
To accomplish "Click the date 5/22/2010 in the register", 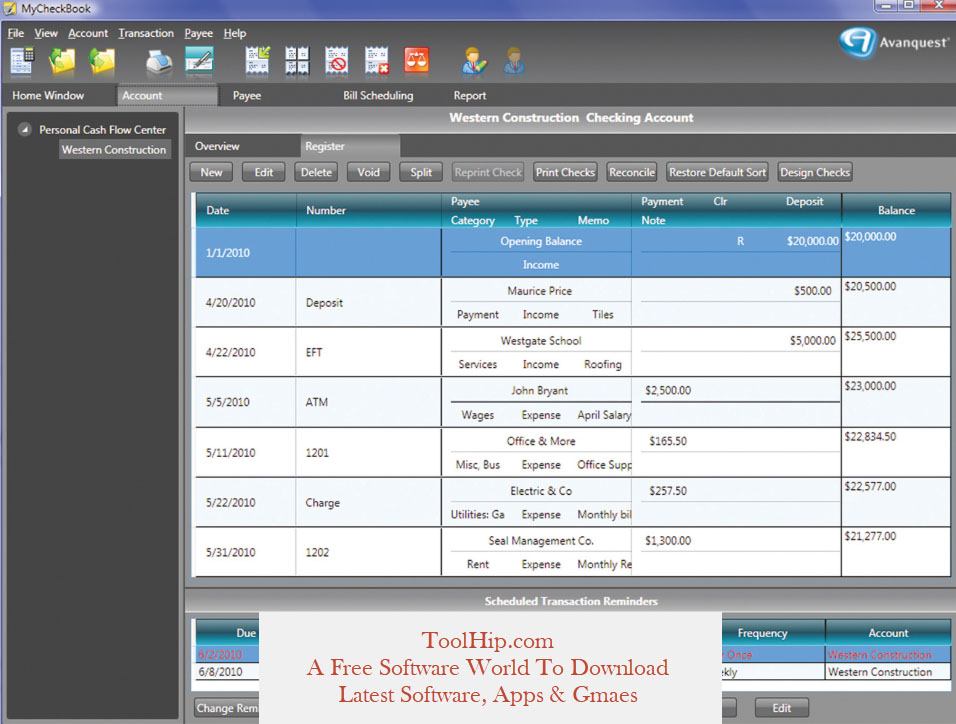I will point(230,503).
